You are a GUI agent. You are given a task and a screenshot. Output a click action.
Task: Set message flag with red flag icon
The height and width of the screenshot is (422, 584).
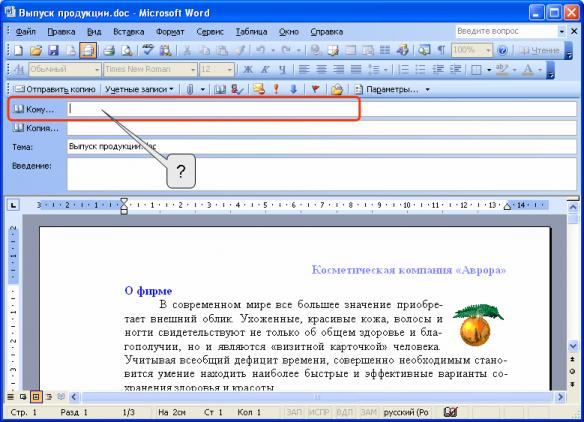tap(315, 89)
